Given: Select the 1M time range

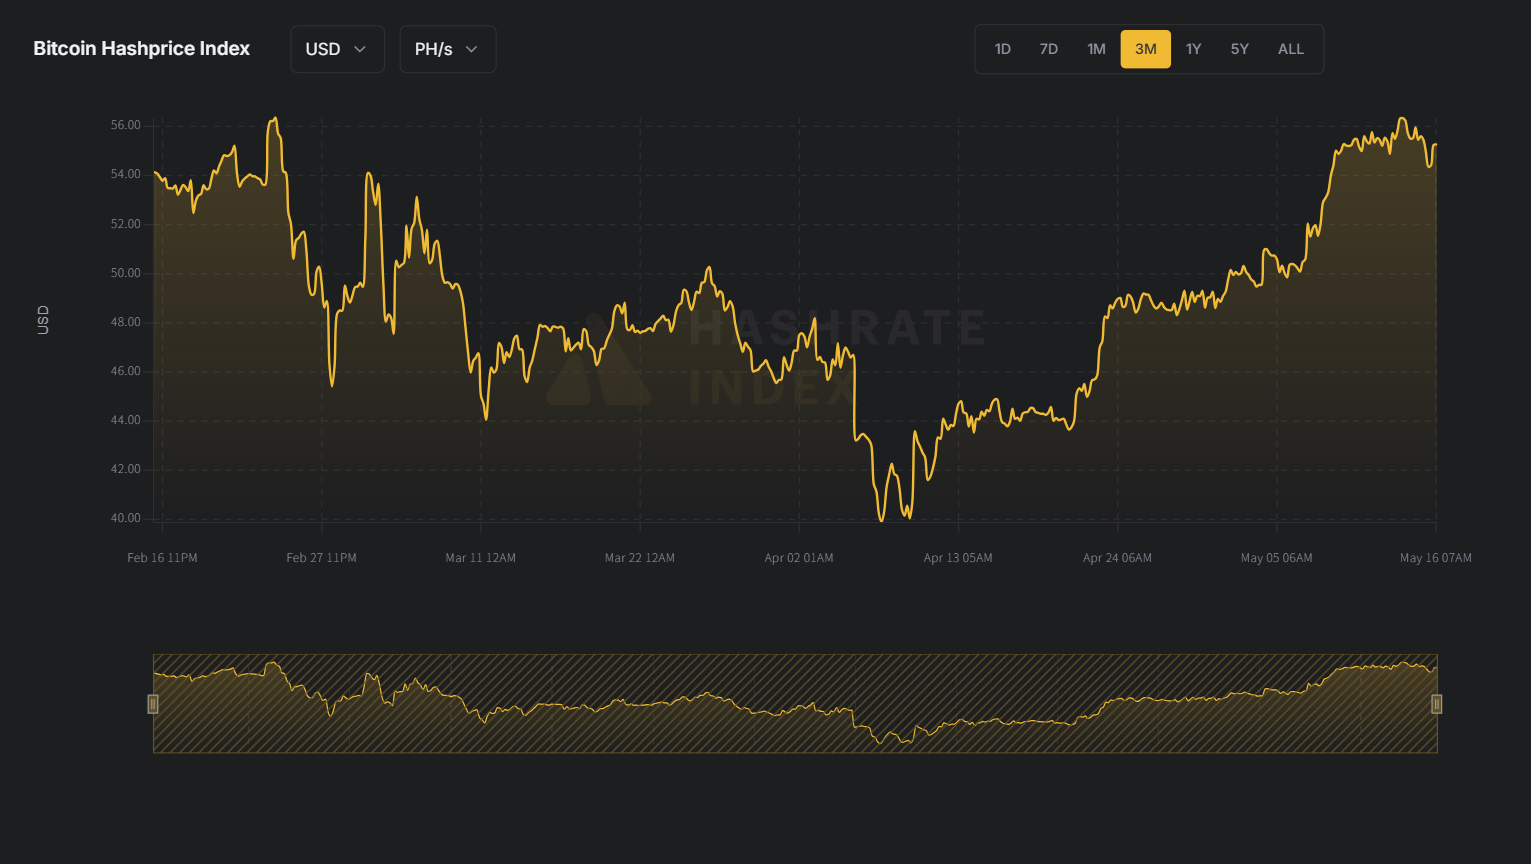Looking at the screenshot, I should pyautogui.click(x=1097, y=49).
